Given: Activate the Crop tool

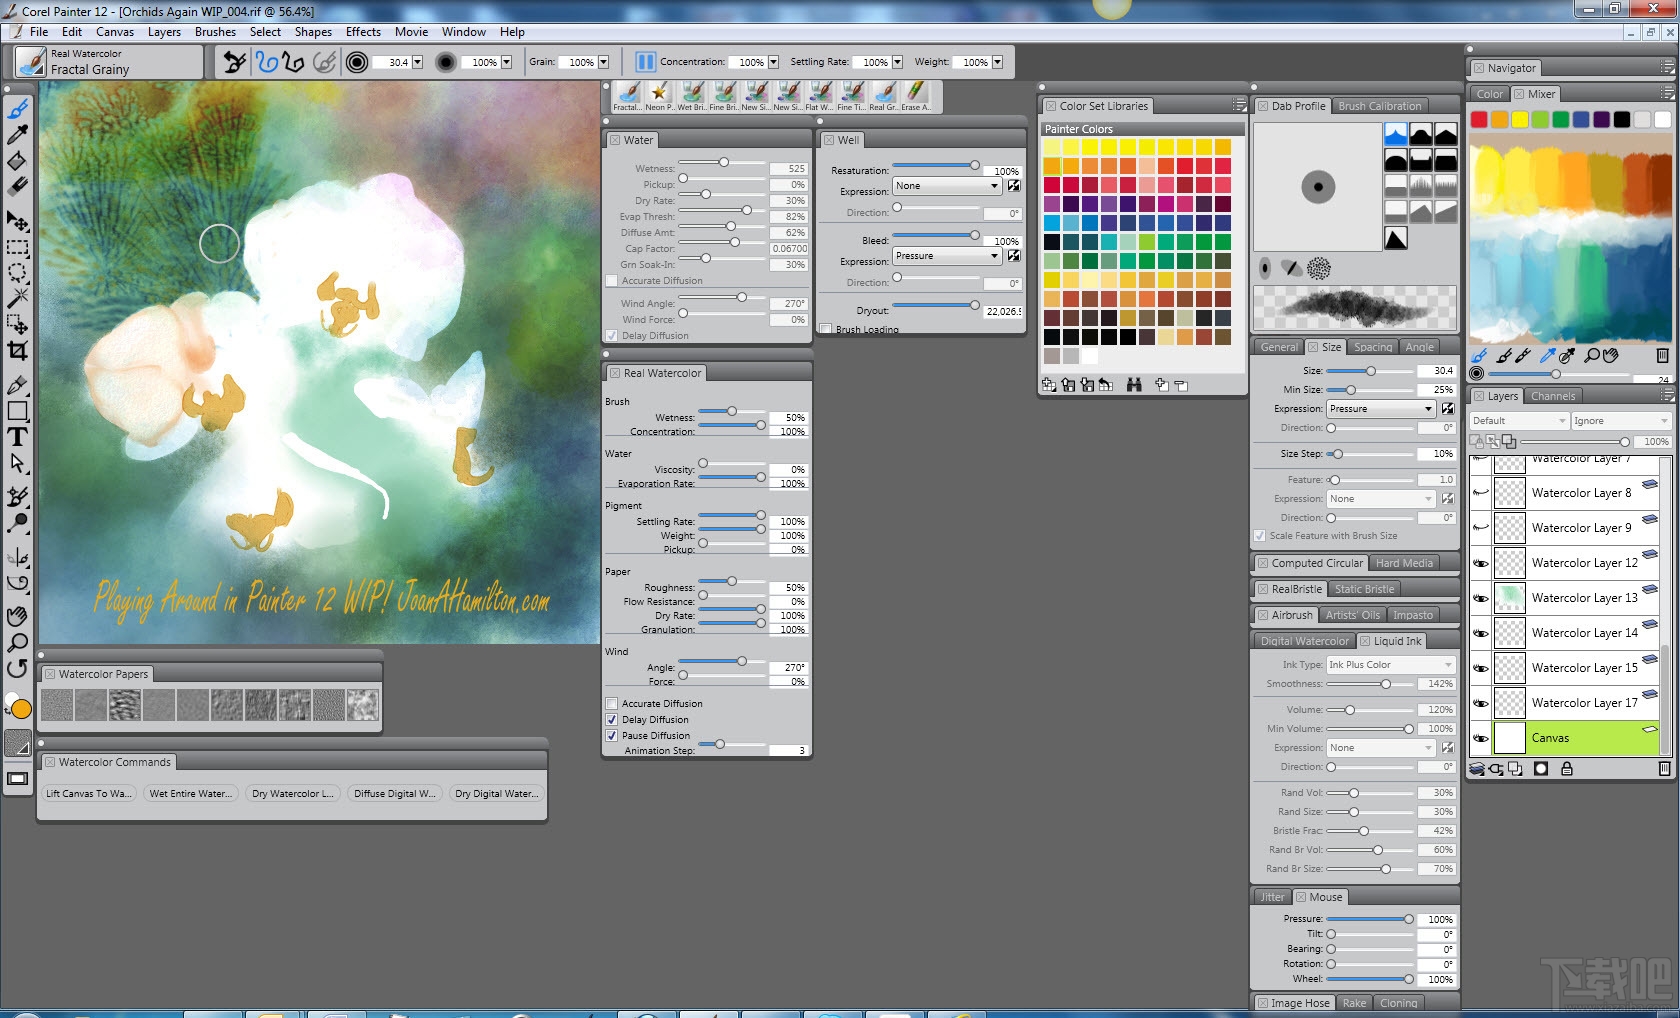Looking at the screenshot, I should 17,351.
